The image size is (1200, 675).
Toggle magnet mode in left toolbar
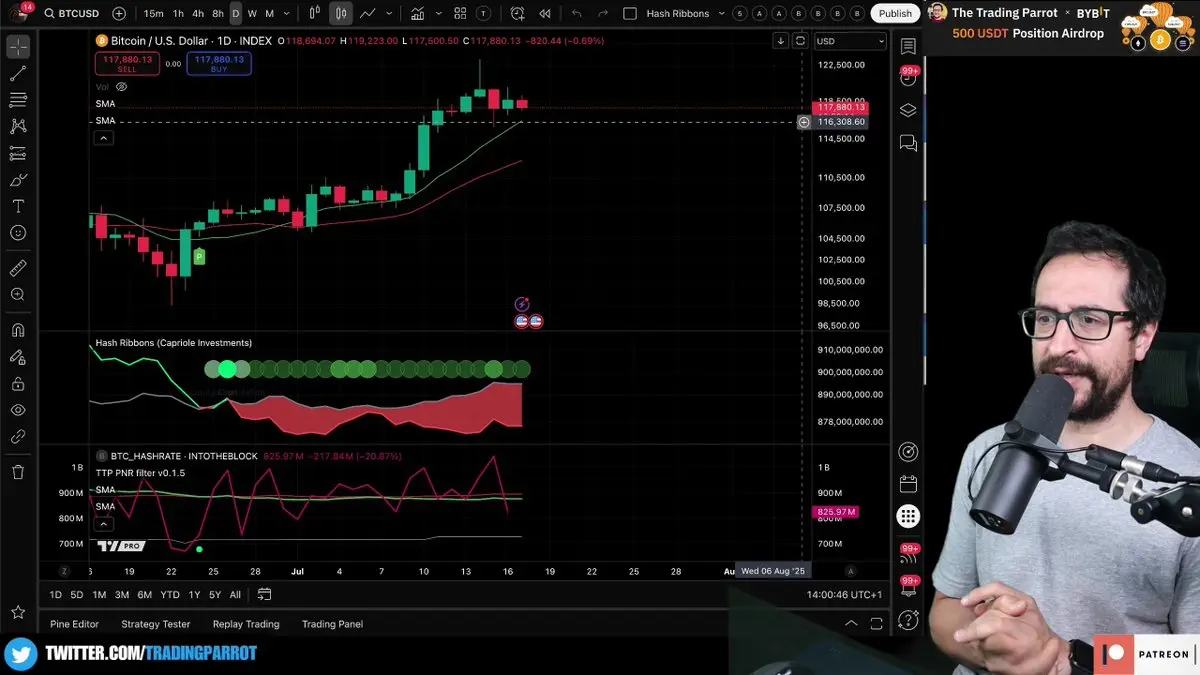pos(18,330)
